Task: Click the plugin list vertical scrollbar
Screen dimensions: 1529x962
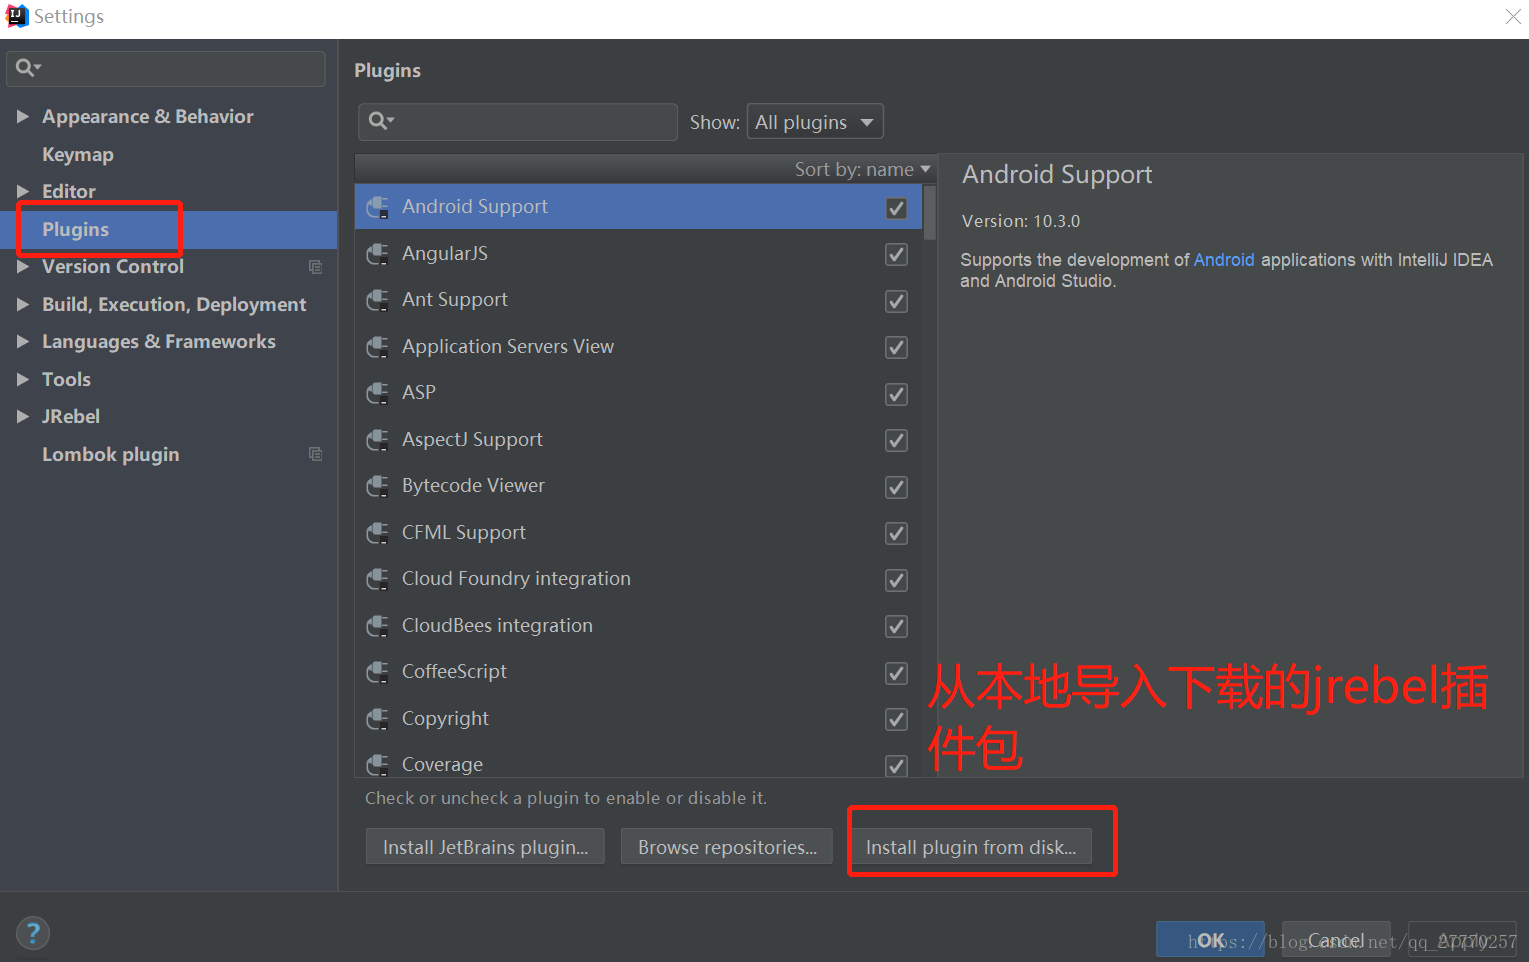Action: tap(930, 213)
